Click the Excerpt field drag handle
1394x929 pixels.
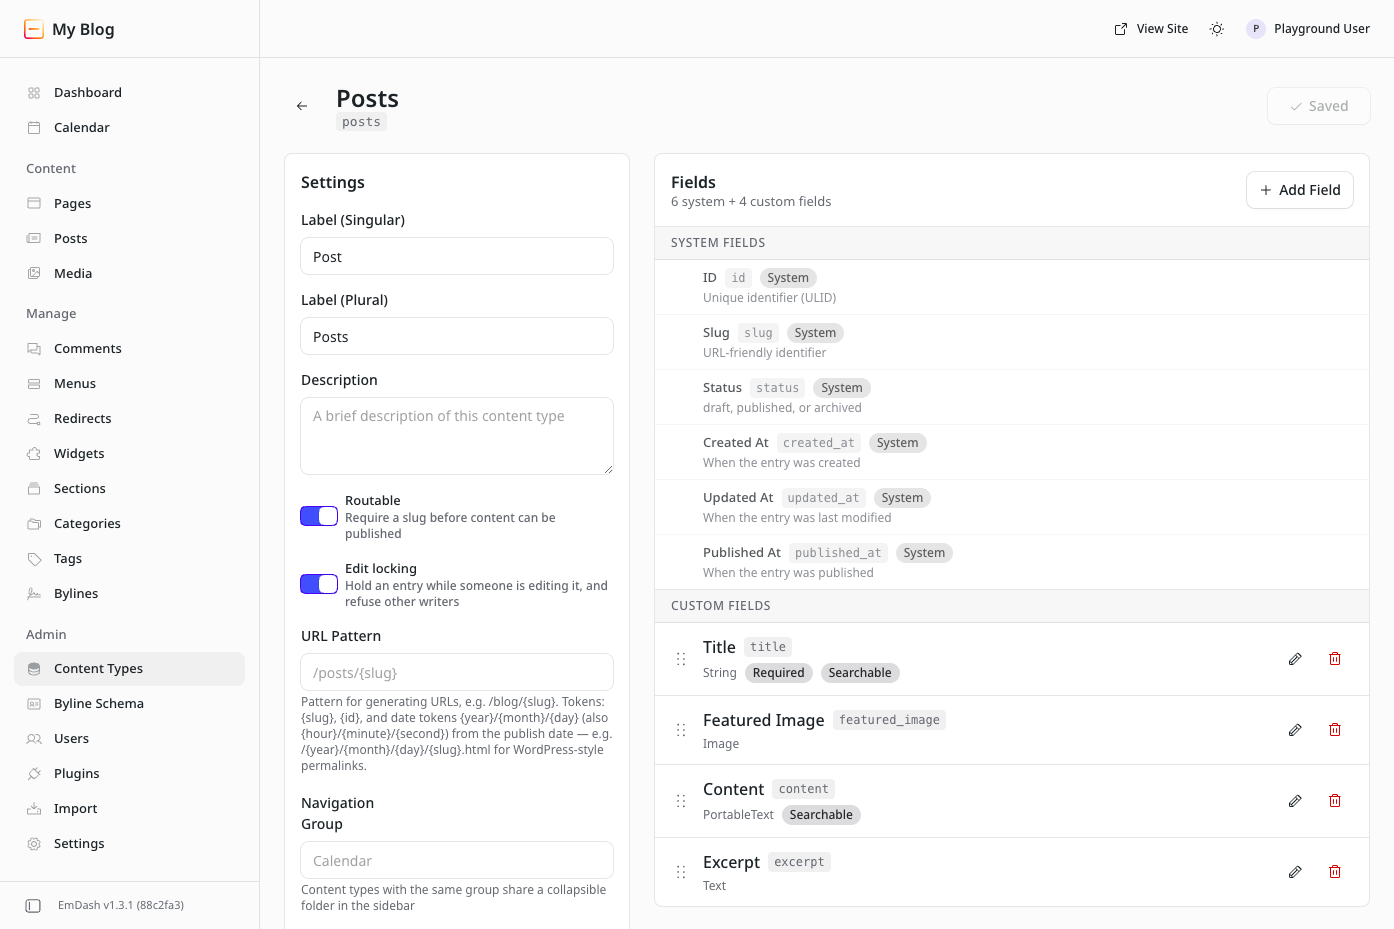[681, 872]
